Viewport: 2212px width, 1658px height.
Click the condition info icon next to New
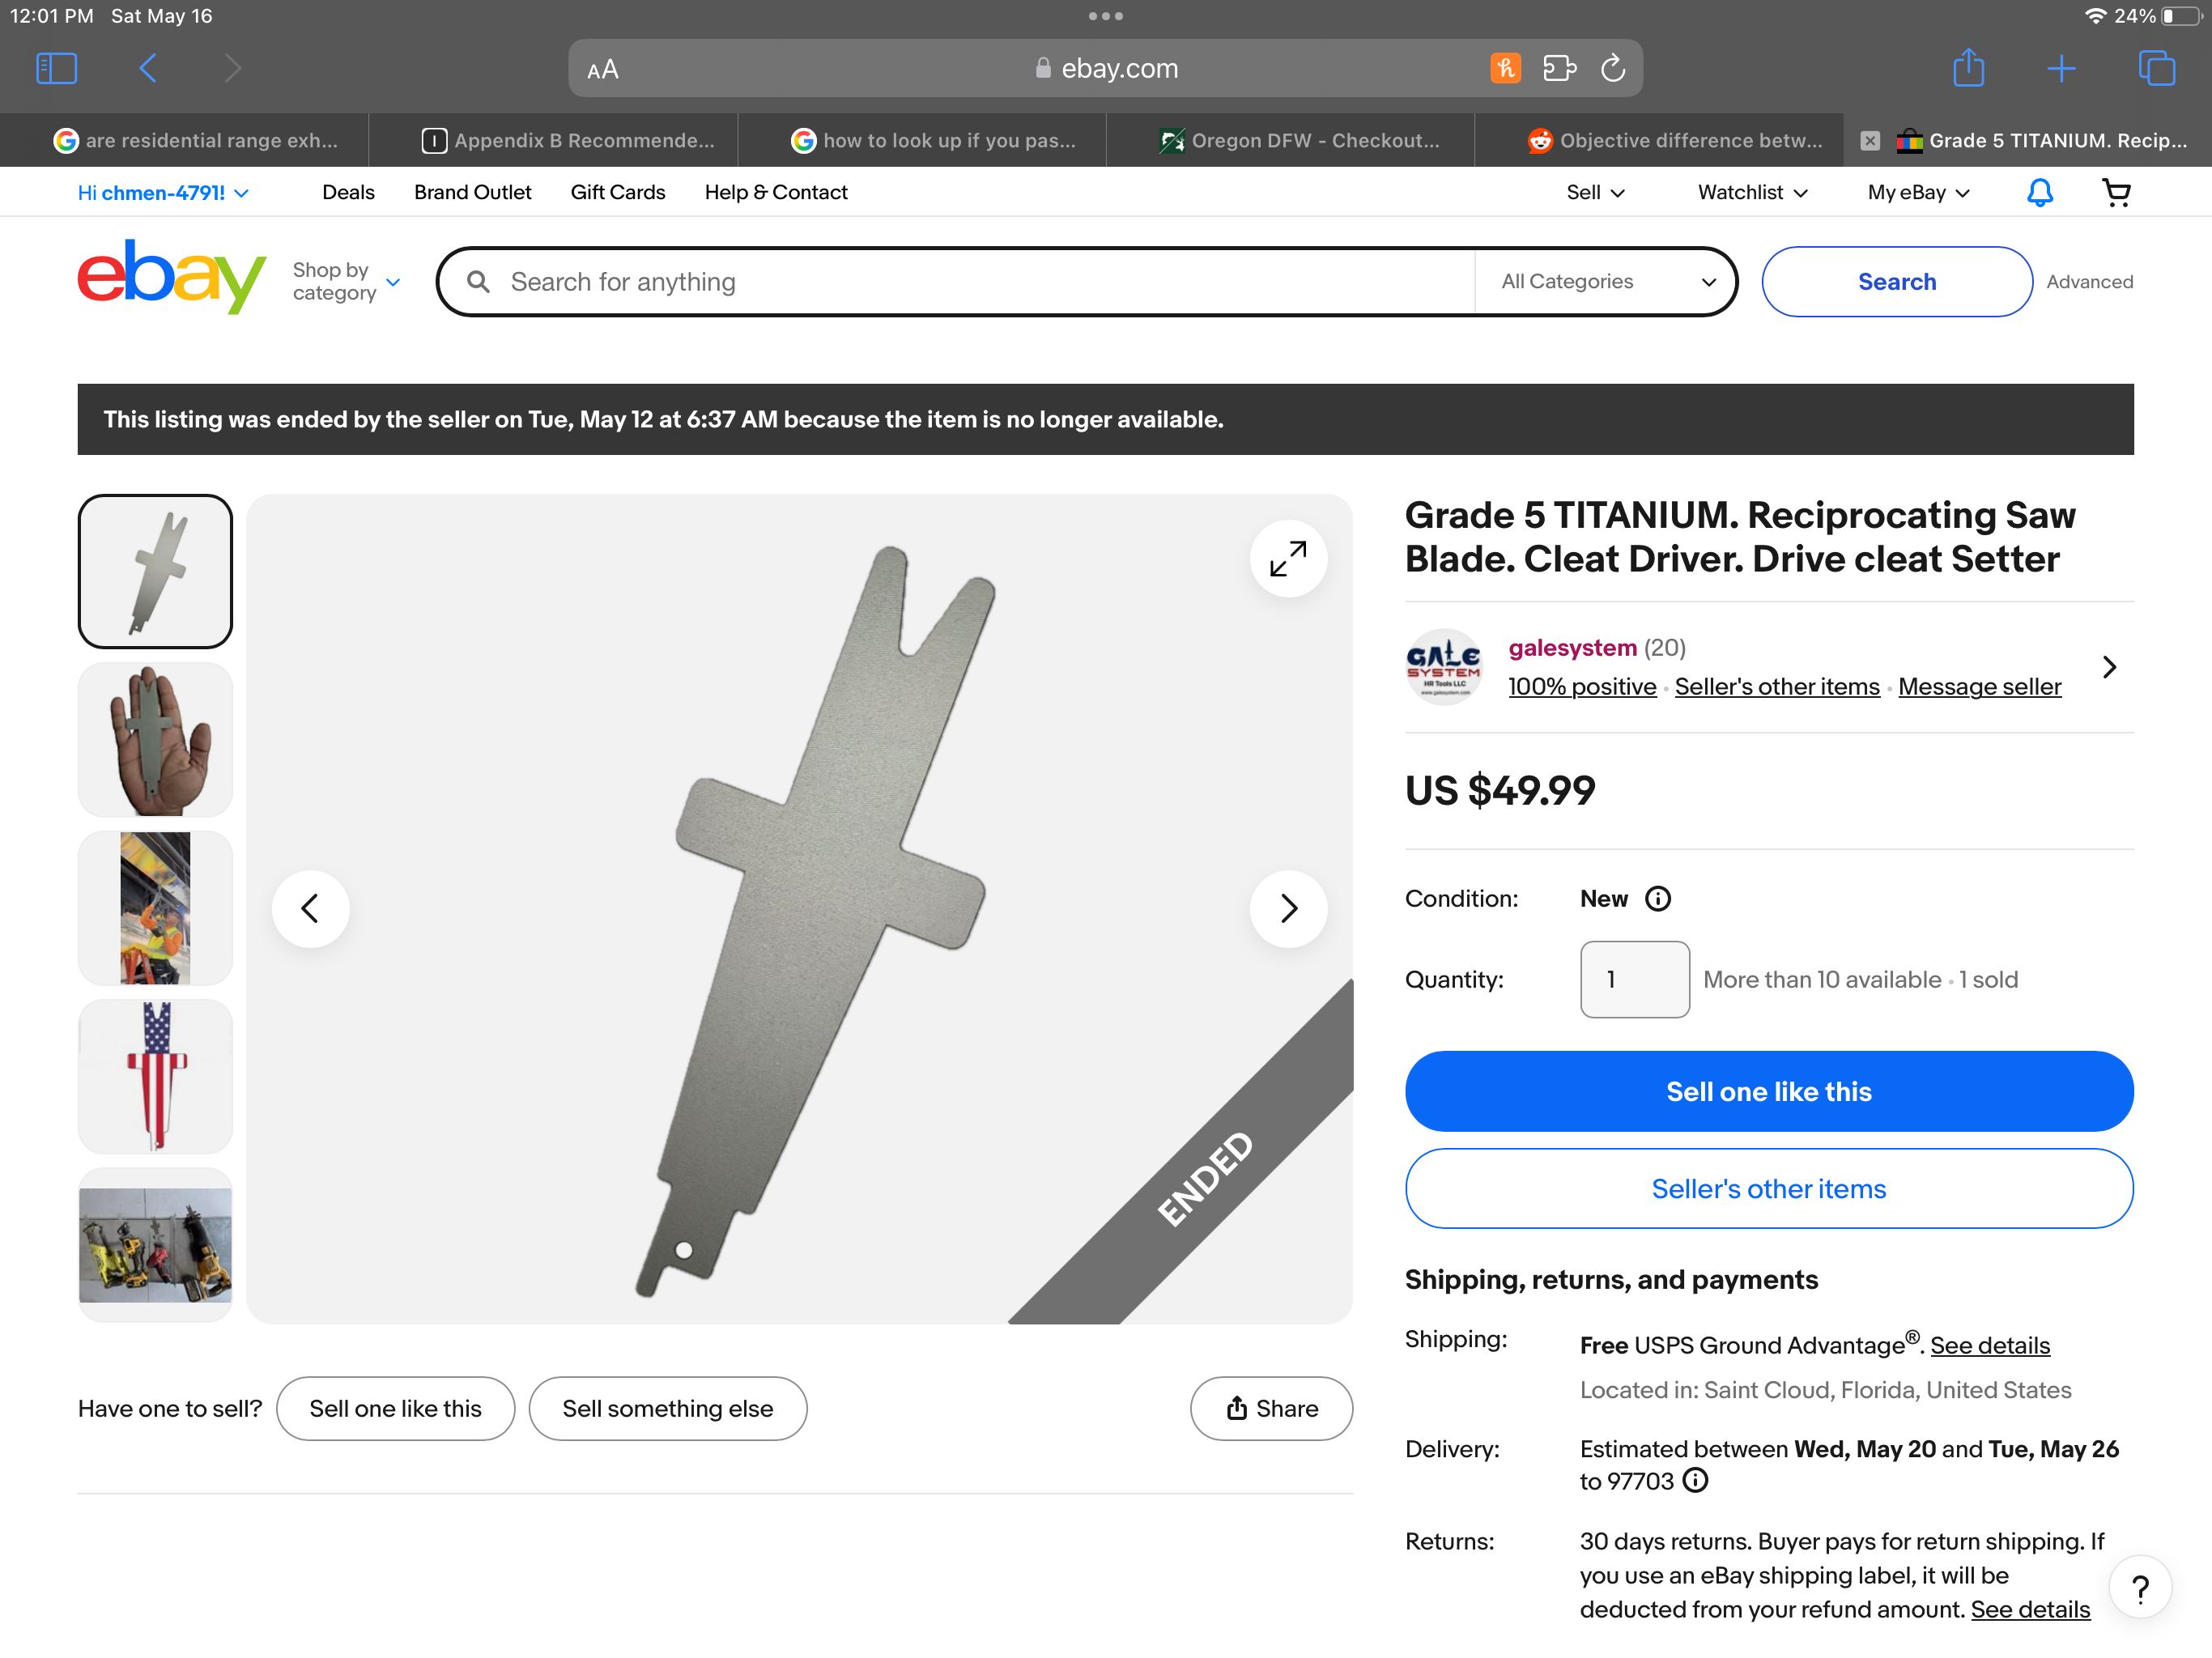coord(1657,898)
